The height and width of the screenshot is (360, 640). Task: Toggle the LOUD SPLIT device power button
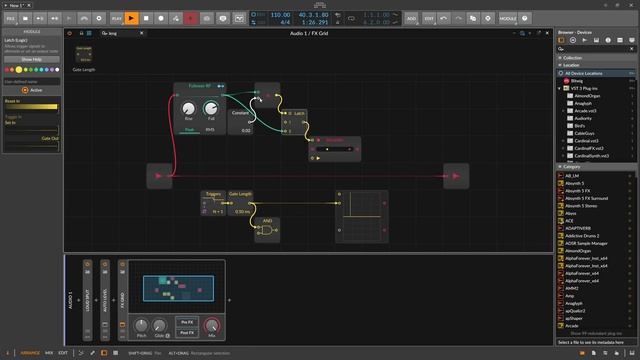87,264
